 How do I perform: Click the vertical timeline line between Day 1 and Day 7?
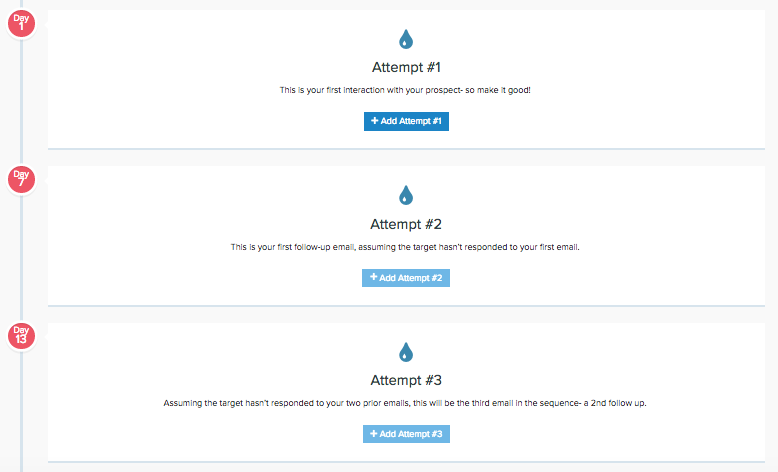coord(21,101)
